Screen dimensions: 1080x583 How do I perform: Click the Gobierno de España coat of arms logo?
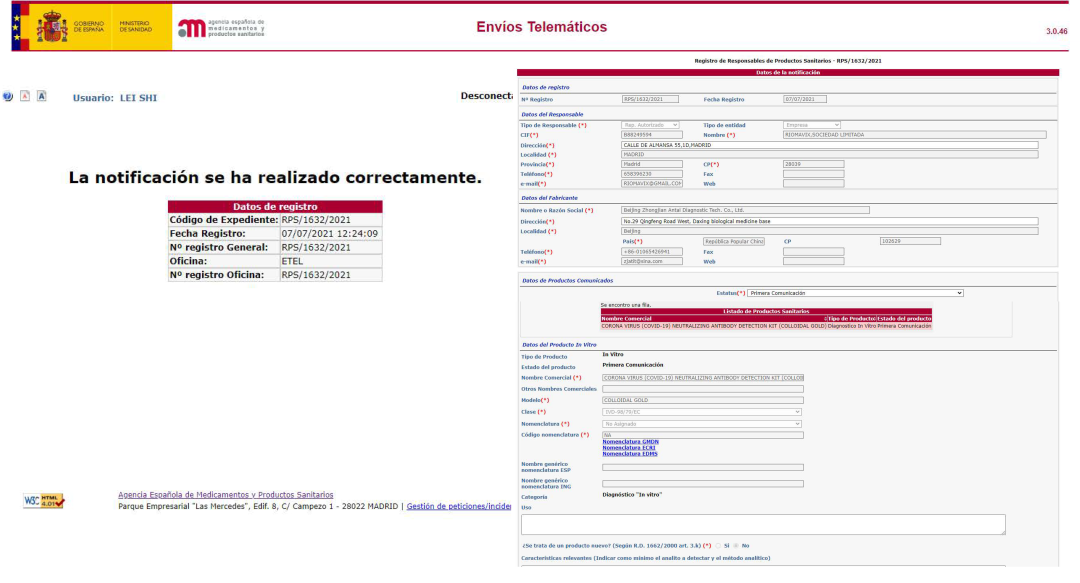tap(52, 28)
